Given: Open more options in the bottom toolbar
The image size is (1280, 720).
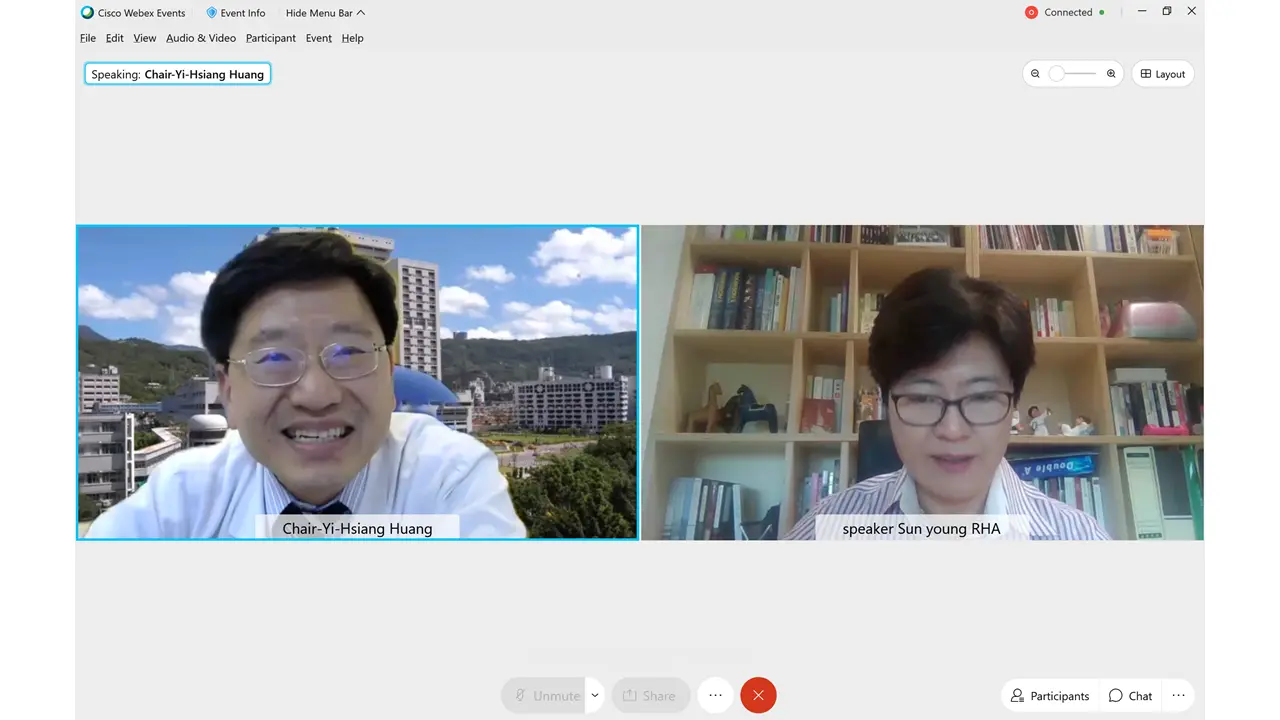Looking at the screenshot, I should tap(715, 695).
